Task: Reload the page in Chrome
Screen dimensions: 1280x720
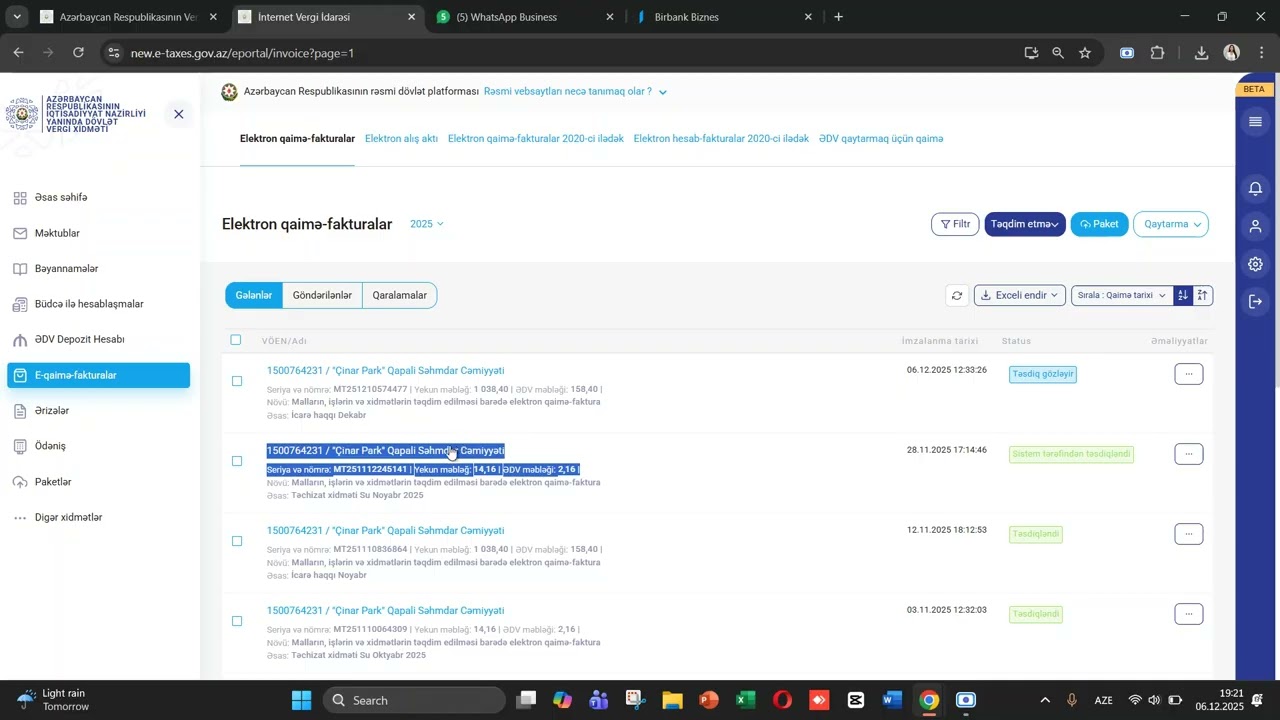Action: pyautogui.click(x=78, y=53)
